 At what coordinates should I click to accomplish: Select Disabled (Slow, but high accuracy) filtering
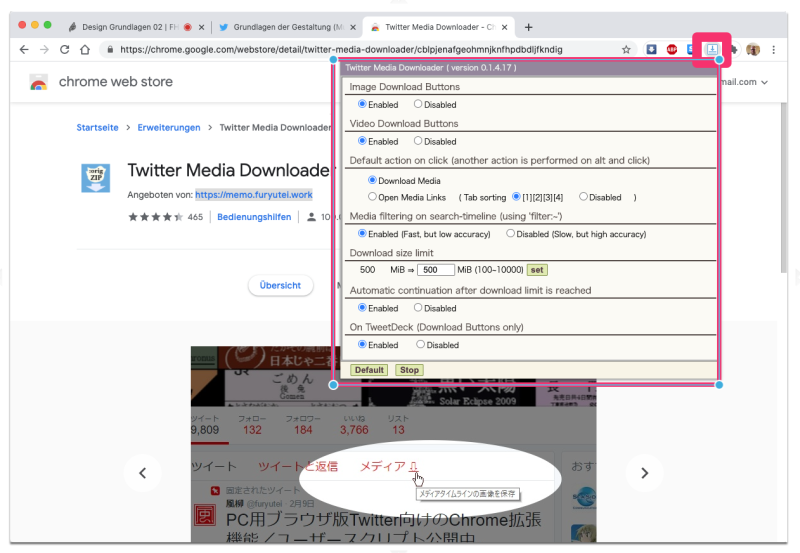click(511, 234)
